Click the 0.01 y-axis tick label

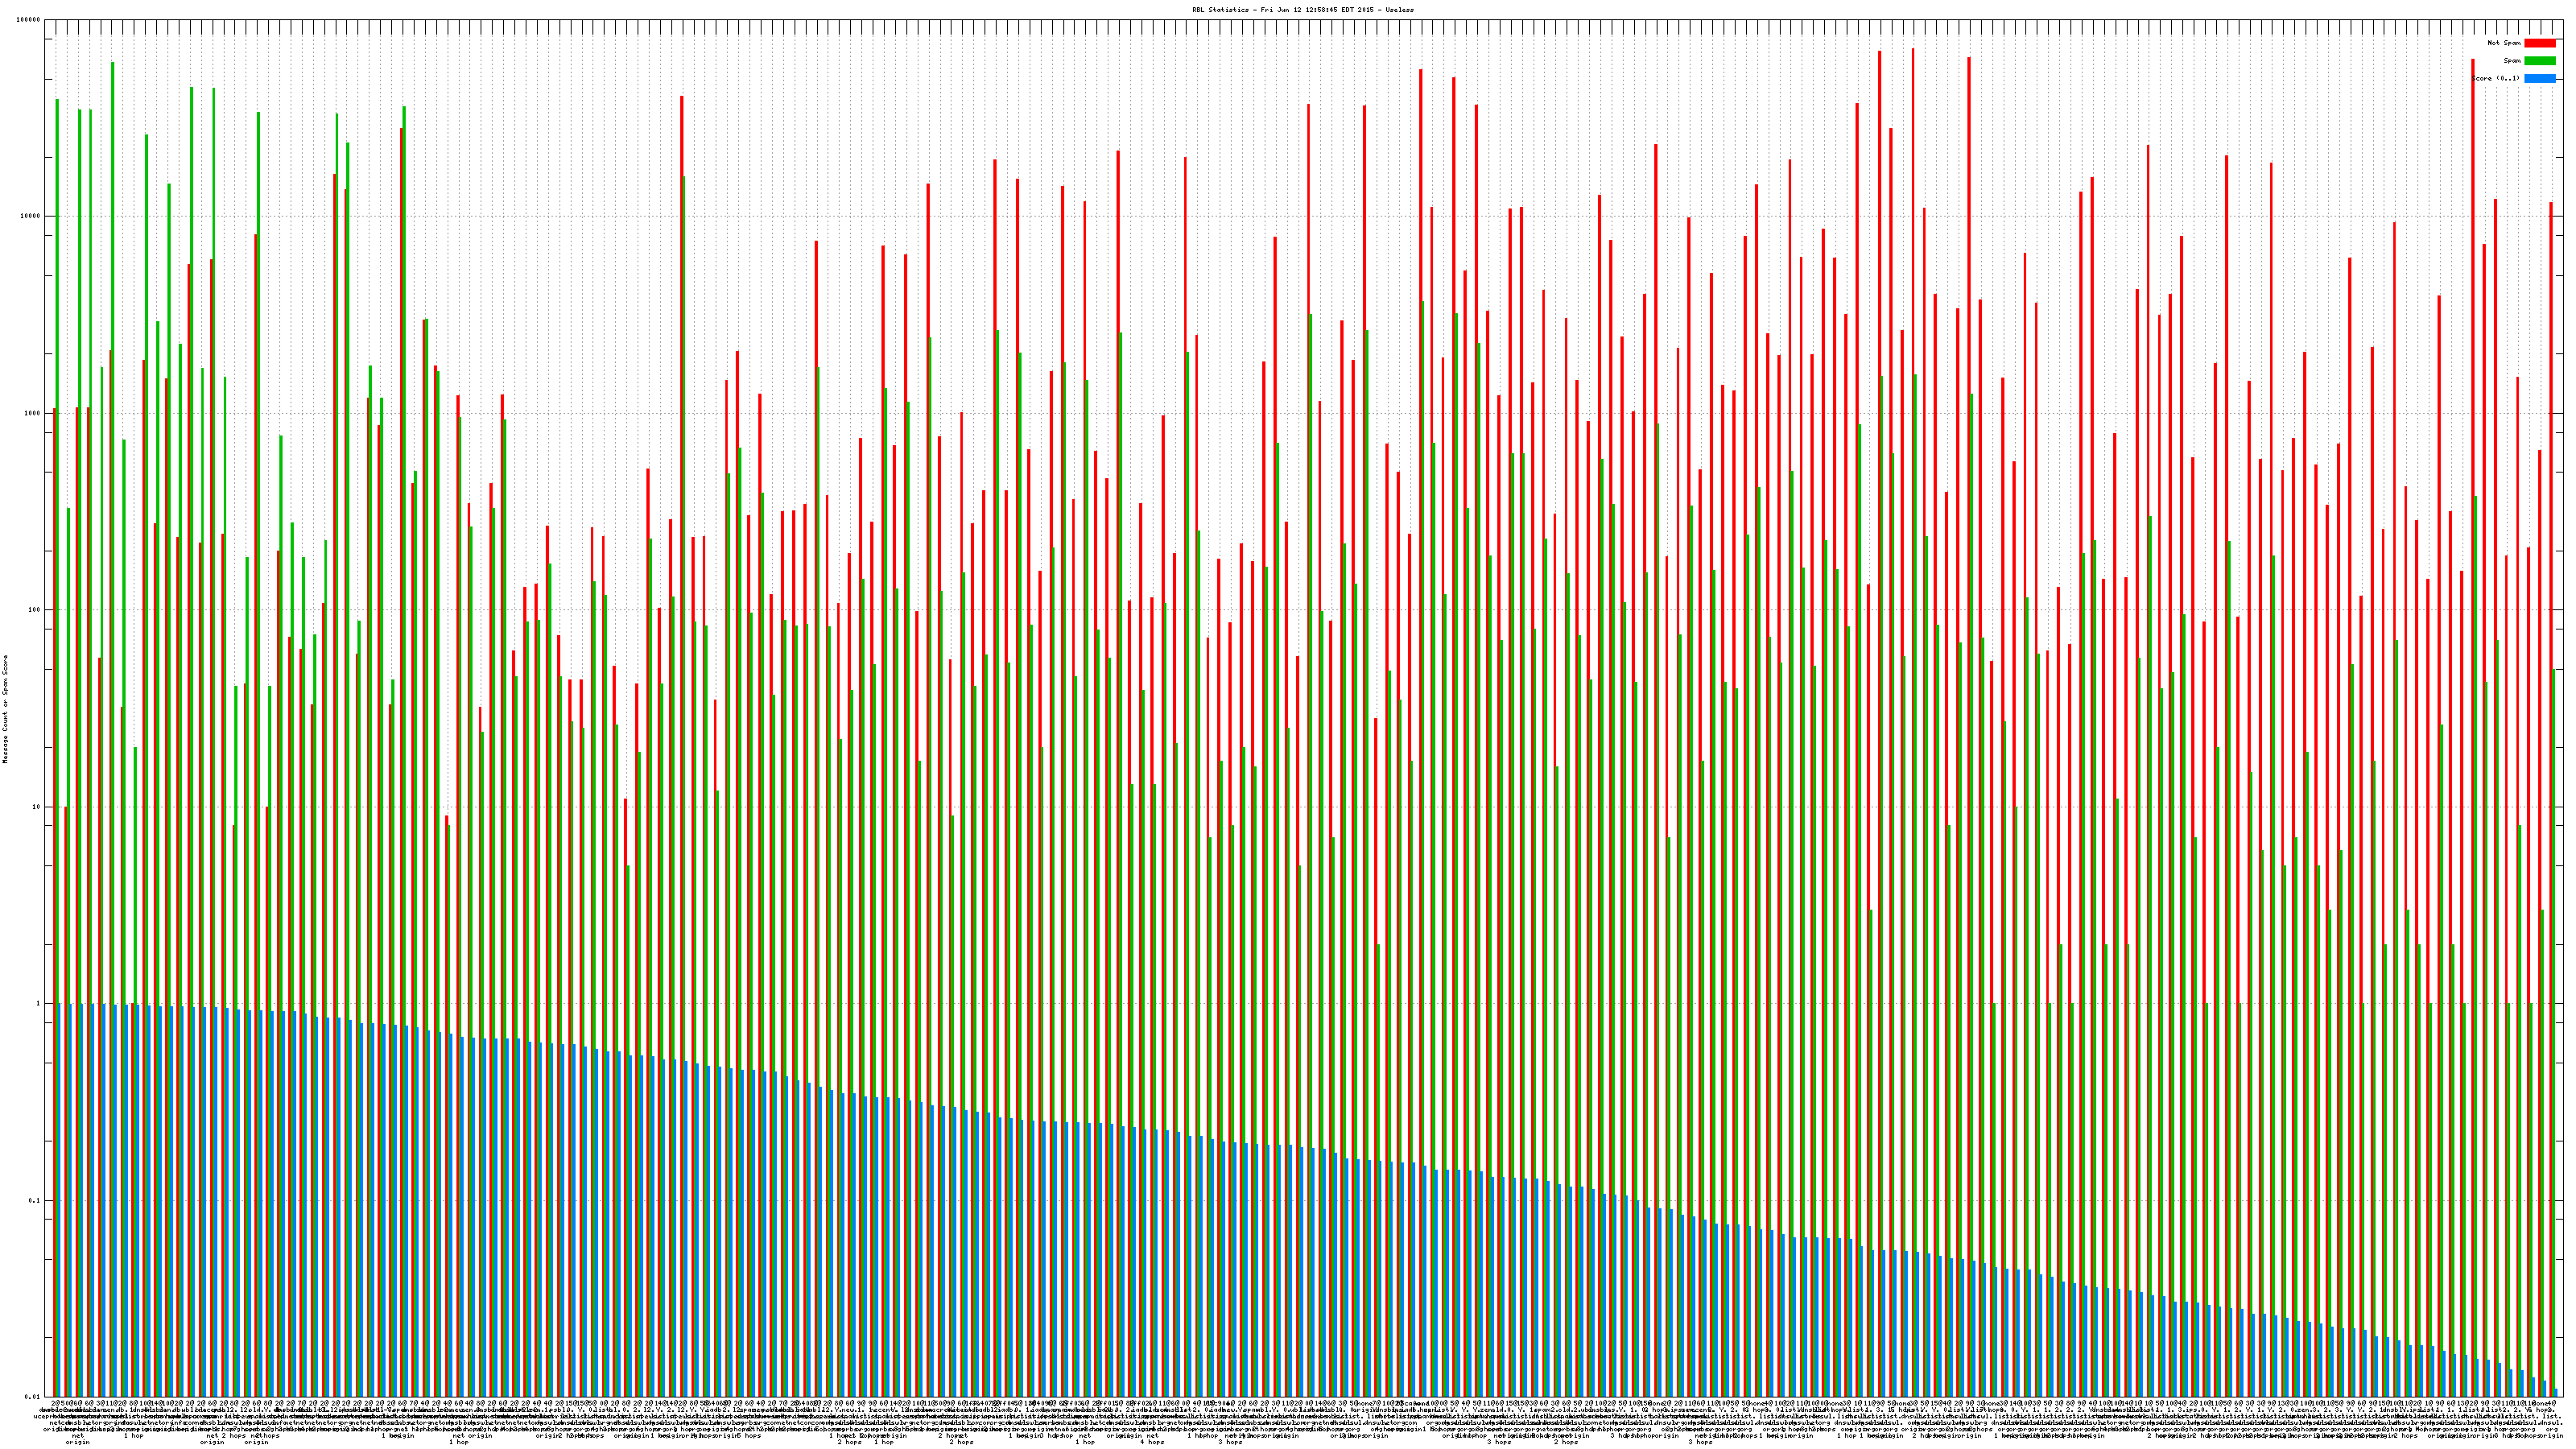tap(33, 1397)
